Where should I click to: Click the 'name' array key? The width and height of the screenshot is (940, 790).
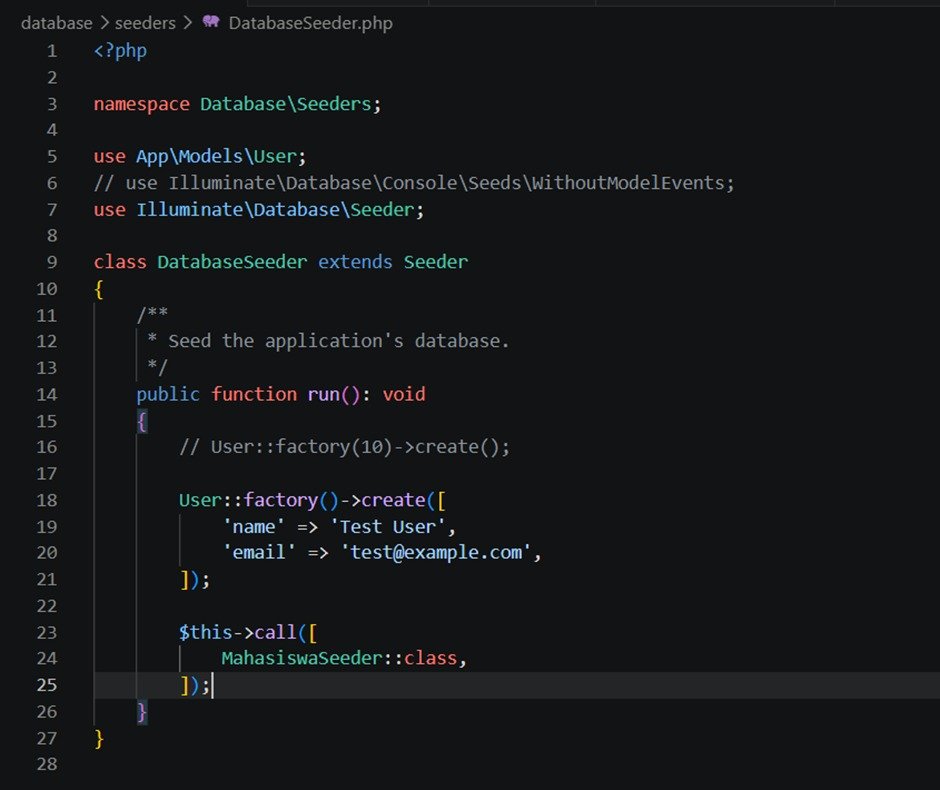(x=254, y=526)
